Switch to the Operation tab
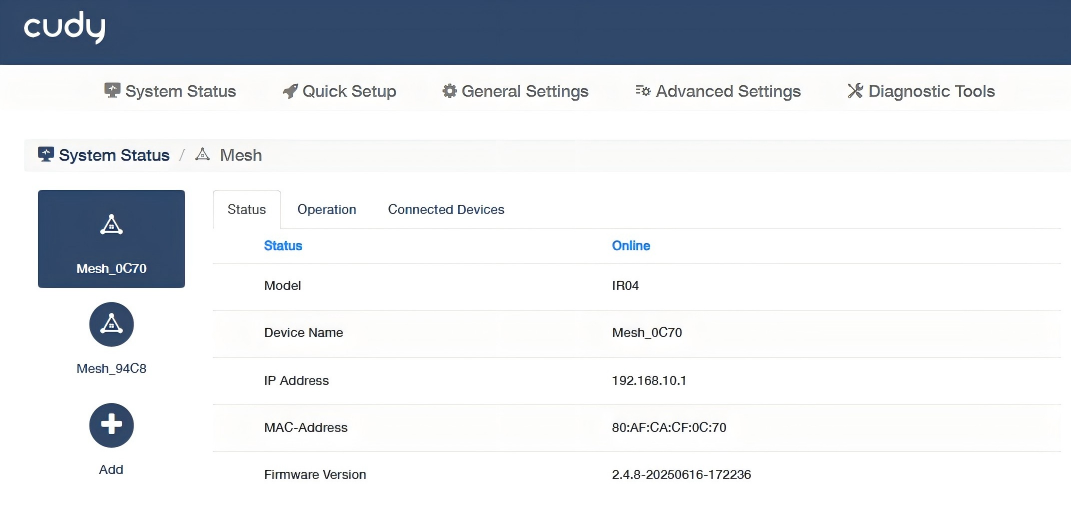Viewport: 1071px width, 522px height. pos(327,210)
